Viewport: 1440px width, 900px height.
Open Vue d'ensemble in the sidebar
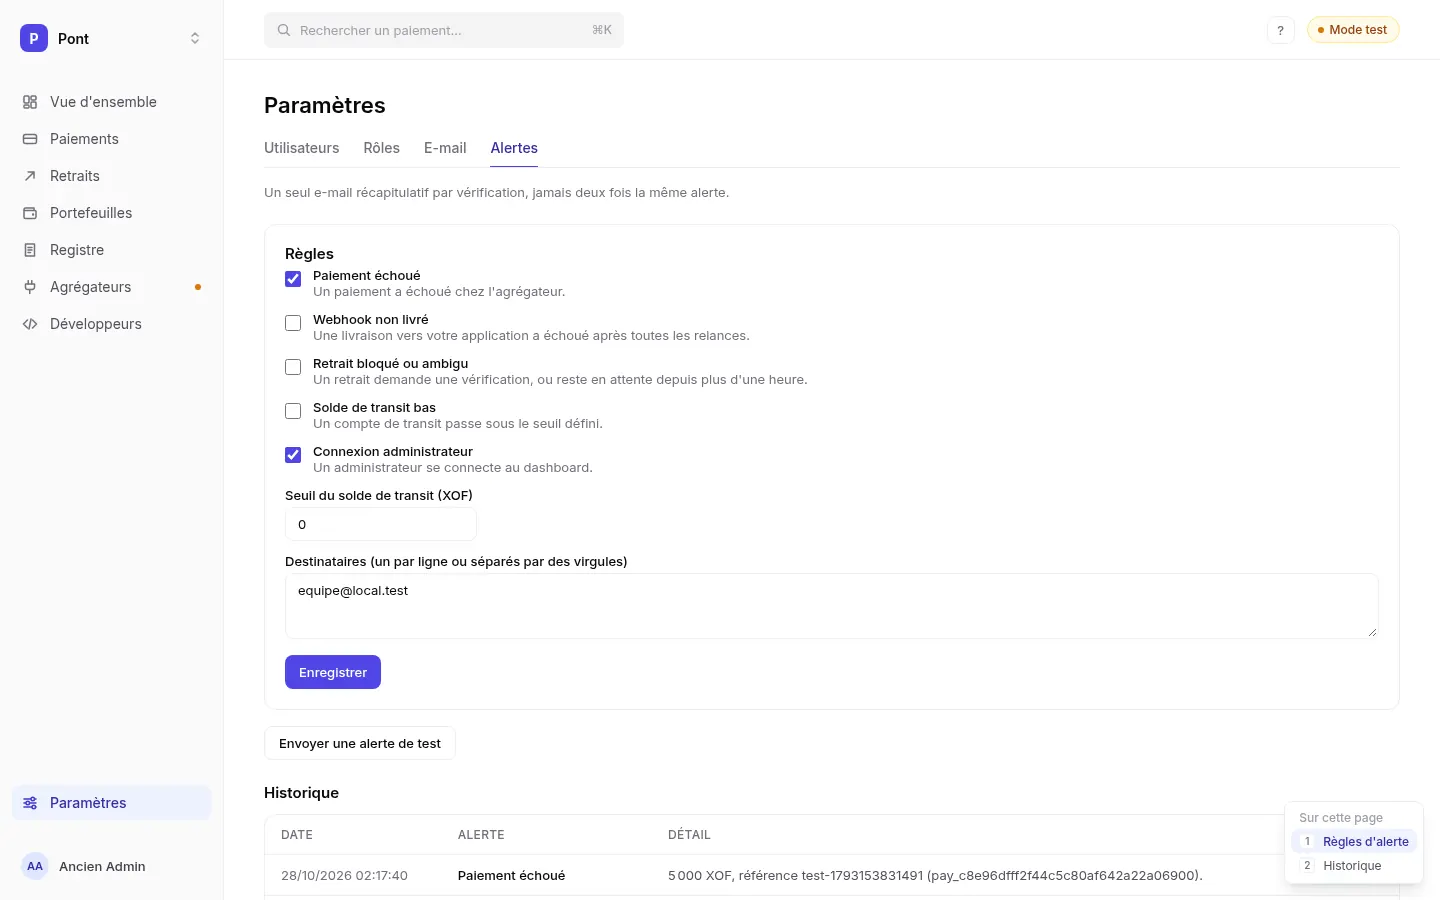click(x=112, y=102)
